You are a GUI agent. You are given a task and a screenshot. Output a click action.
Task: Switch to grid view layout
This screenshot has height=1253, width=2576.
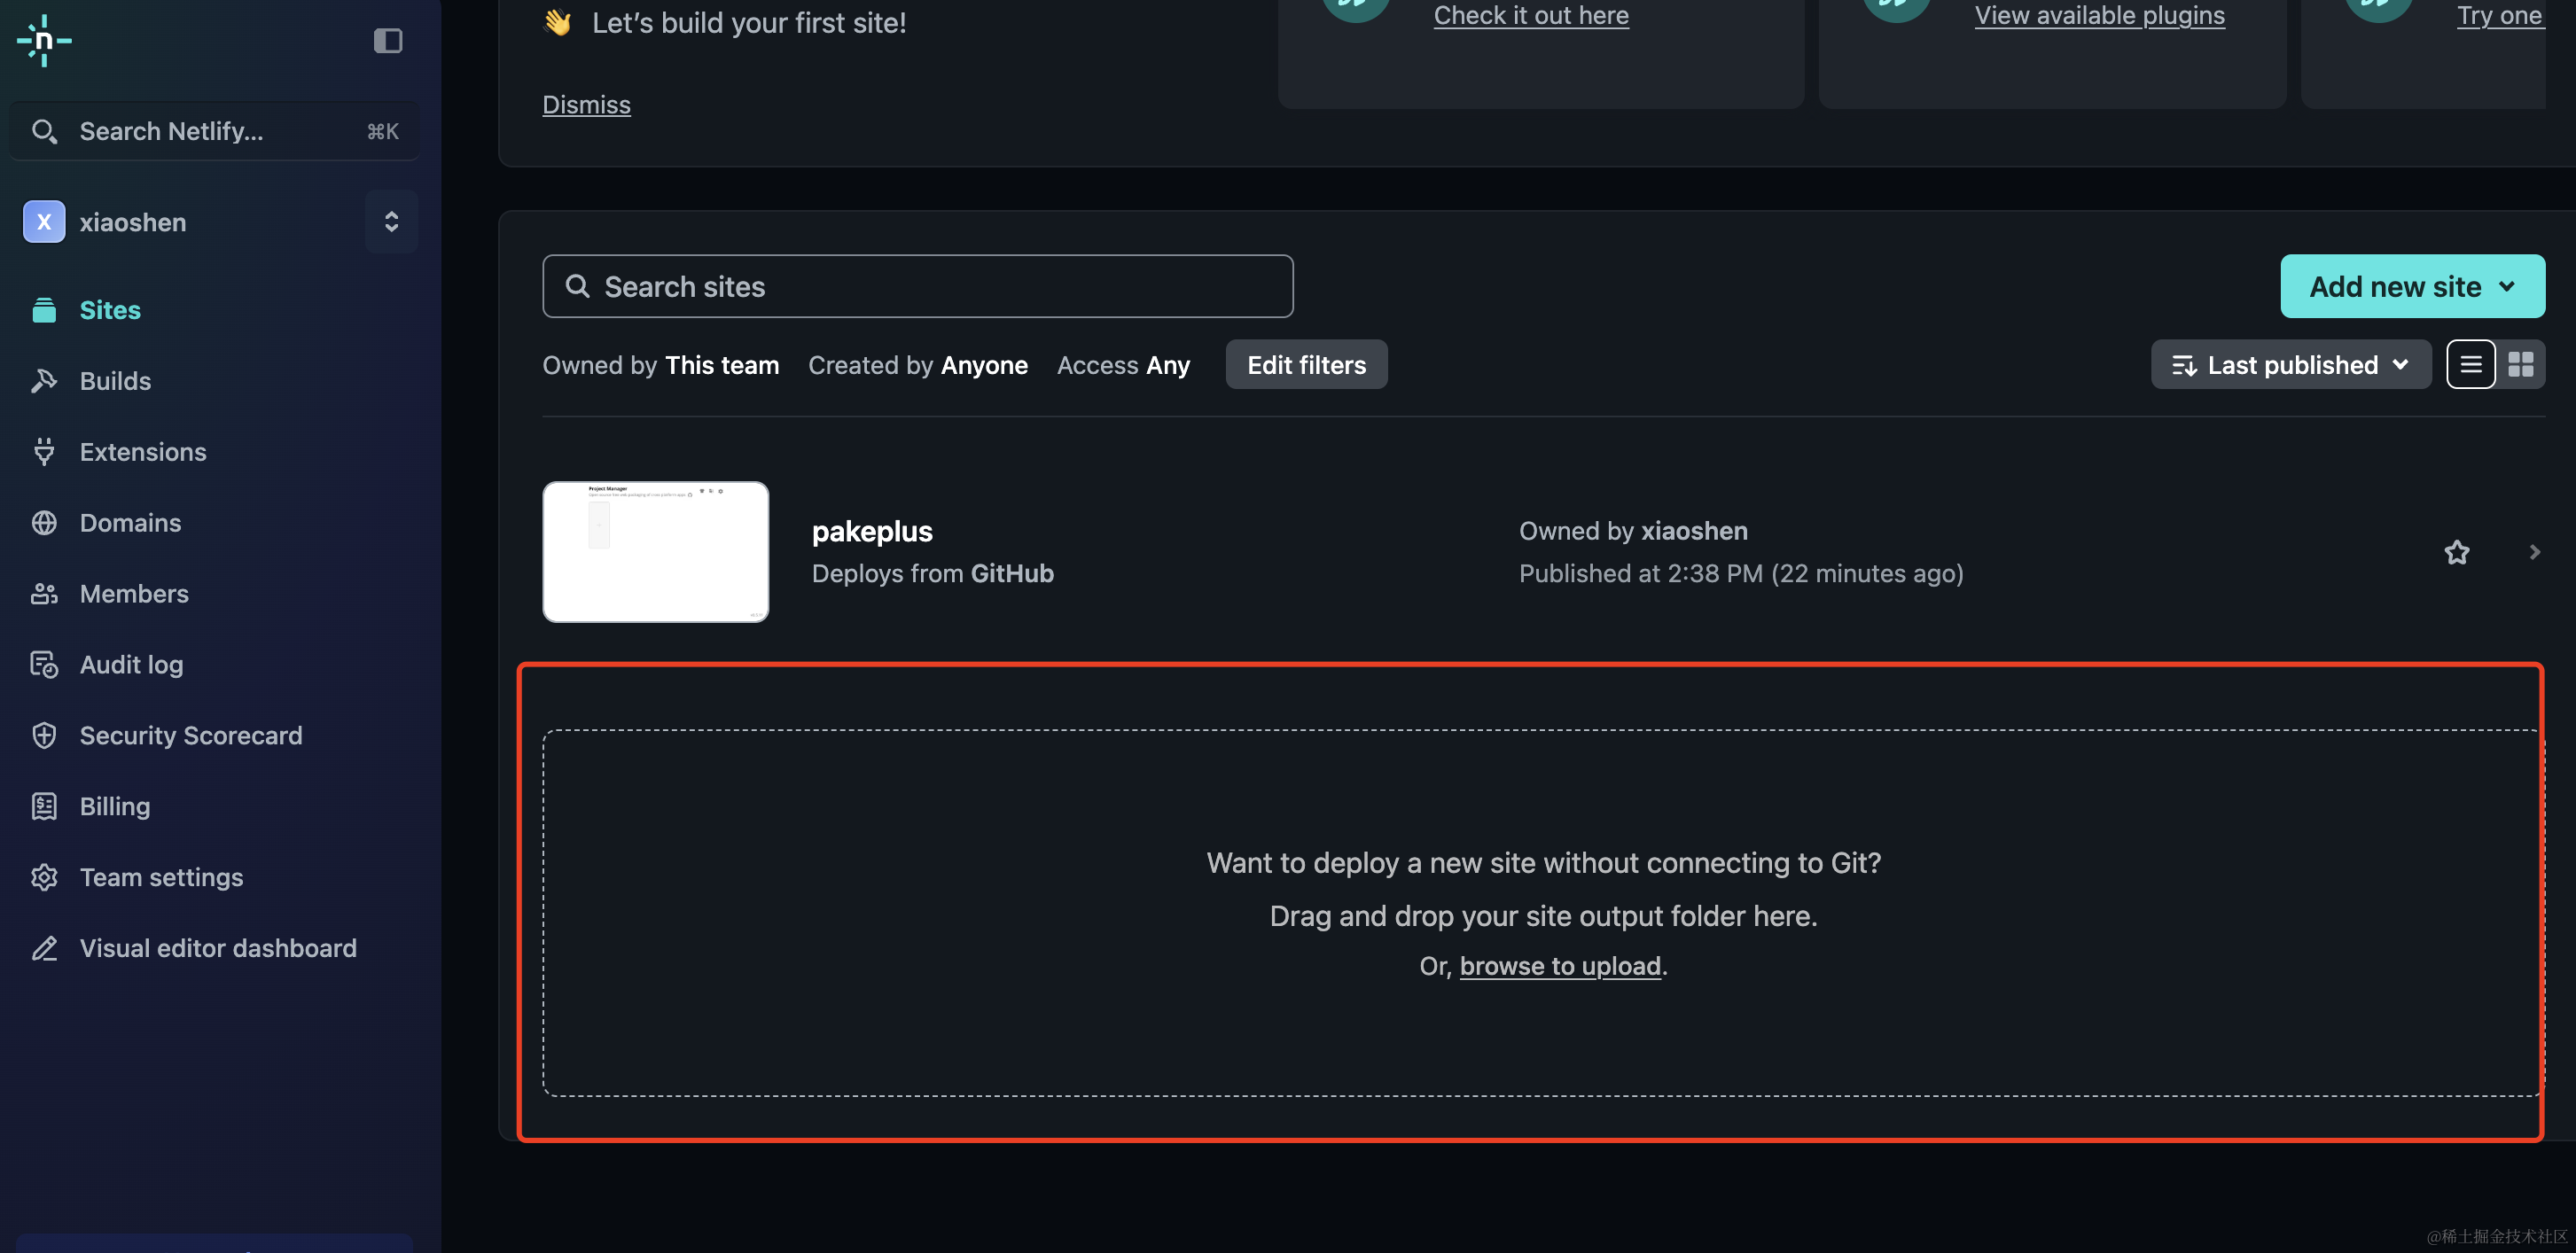pos(2521,365)
